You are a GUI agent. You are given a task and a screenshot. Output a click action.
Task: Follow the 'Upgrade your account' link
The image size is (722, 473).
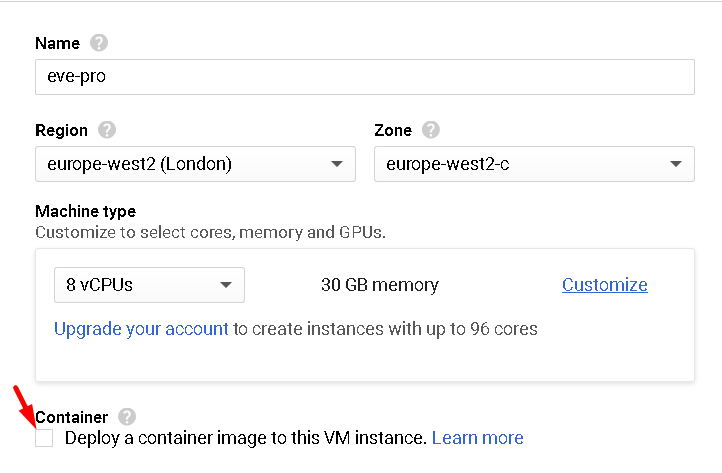pyautogui.click(x=141, y=329)
